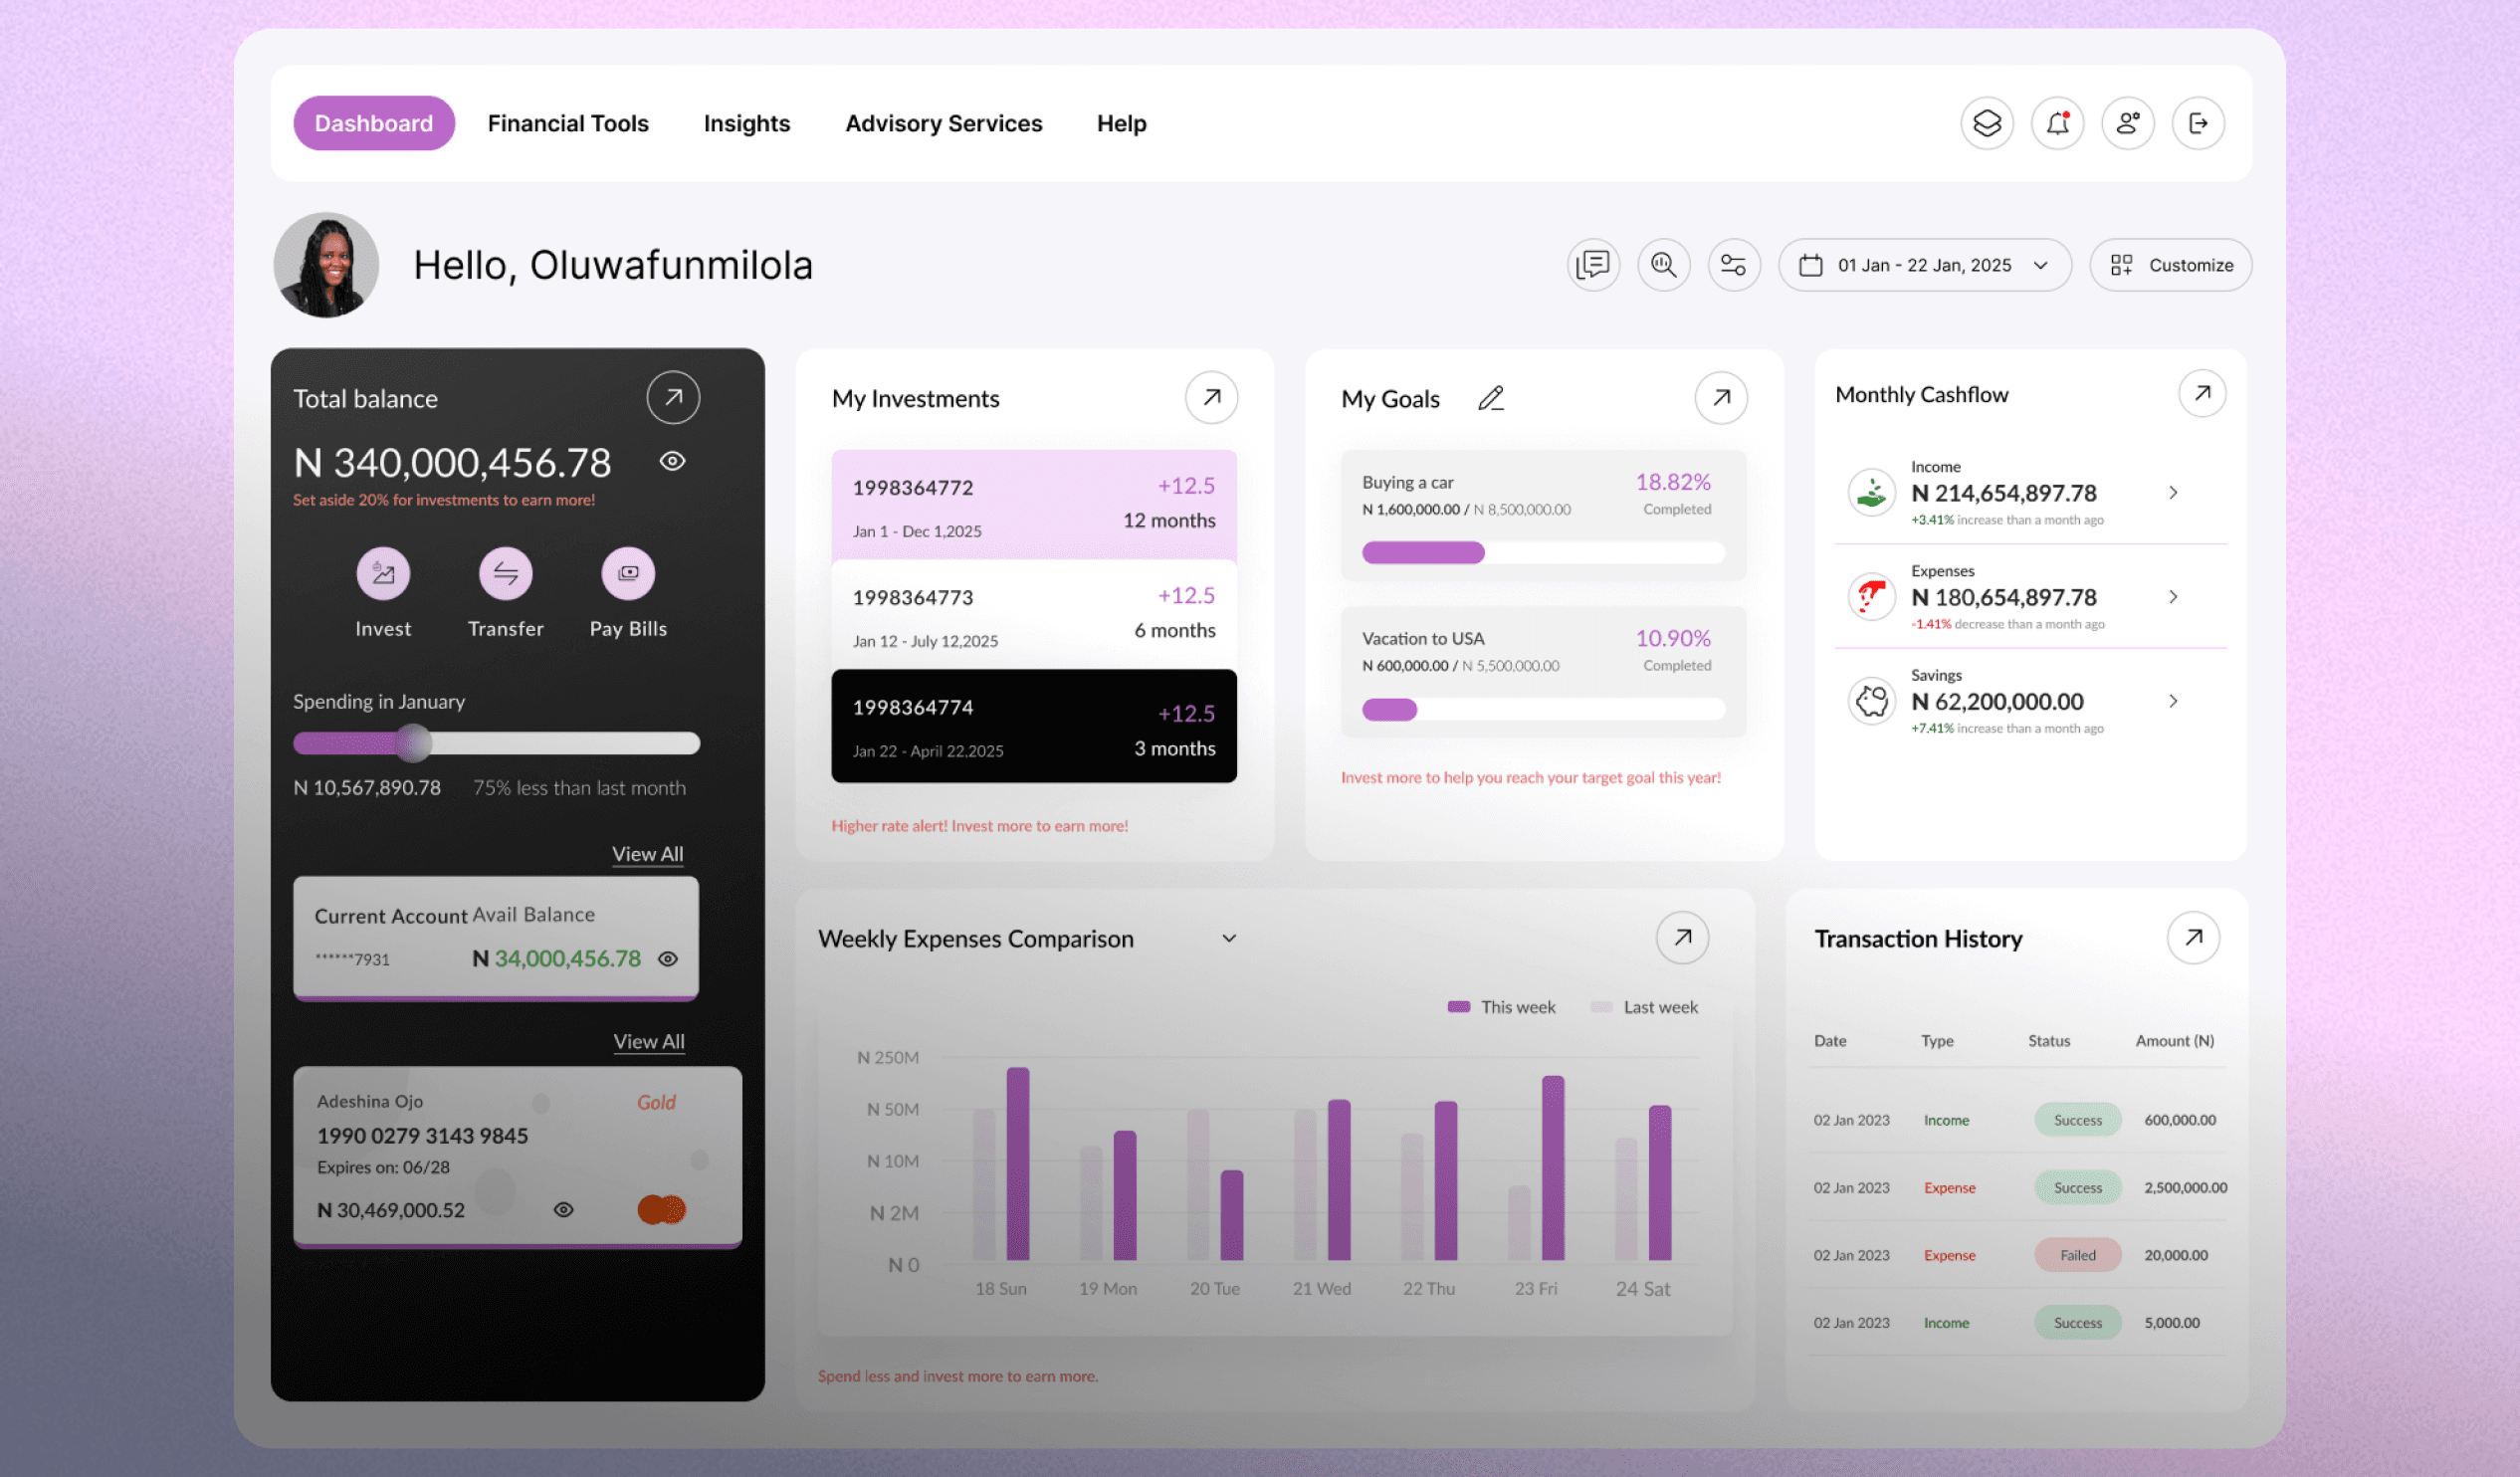
Task: Open the user profile icon
Action: point(2127,123)
